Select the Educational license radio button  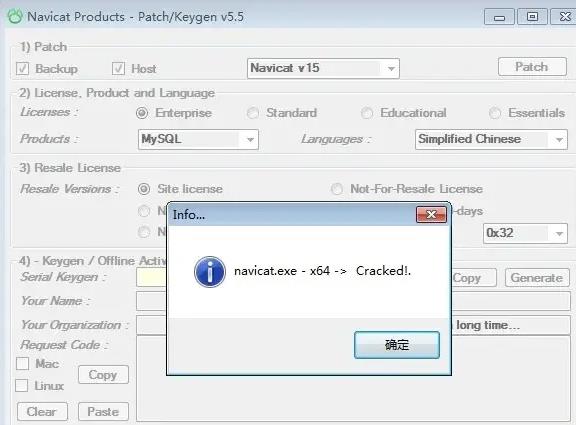point(367,113)
